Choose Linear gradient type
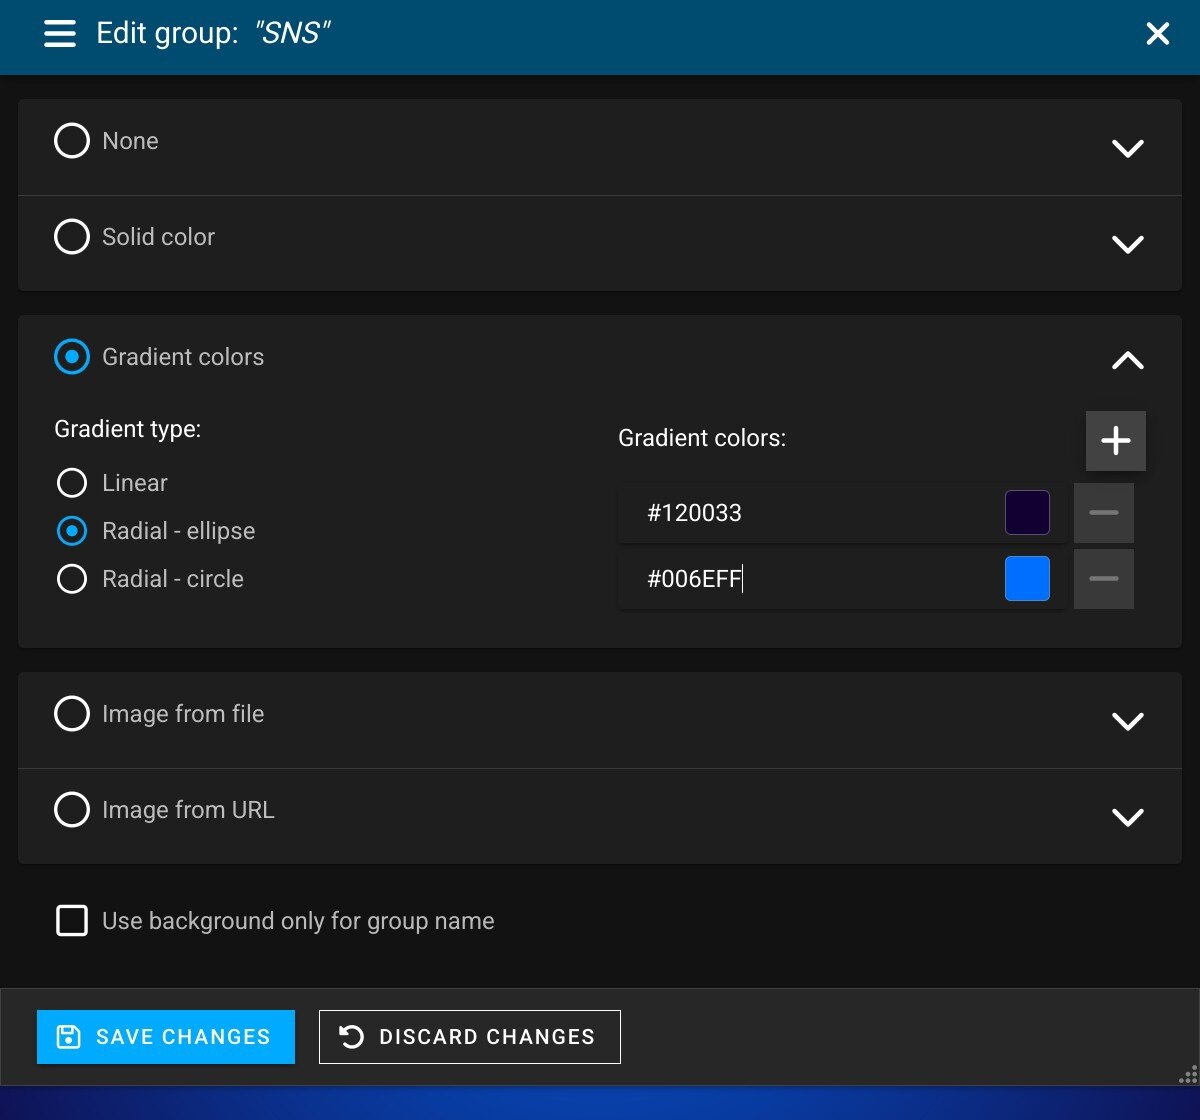This screenshot has height=1120, width=1200. point(72,483)
